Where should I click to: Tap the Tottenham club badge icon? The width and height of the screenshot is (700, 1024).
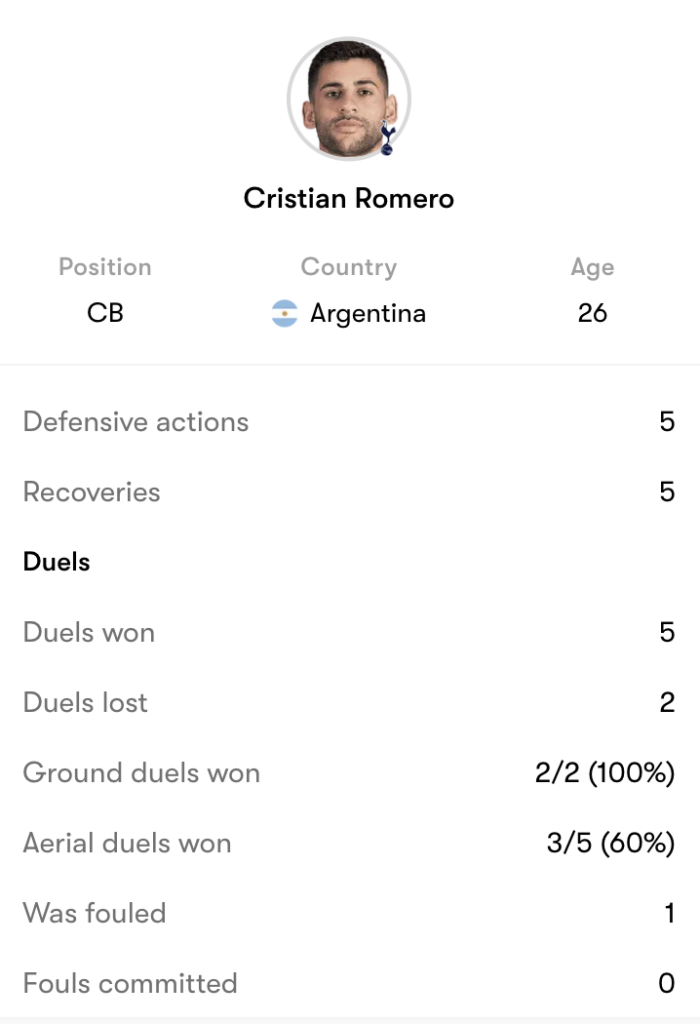coord(387,137)
